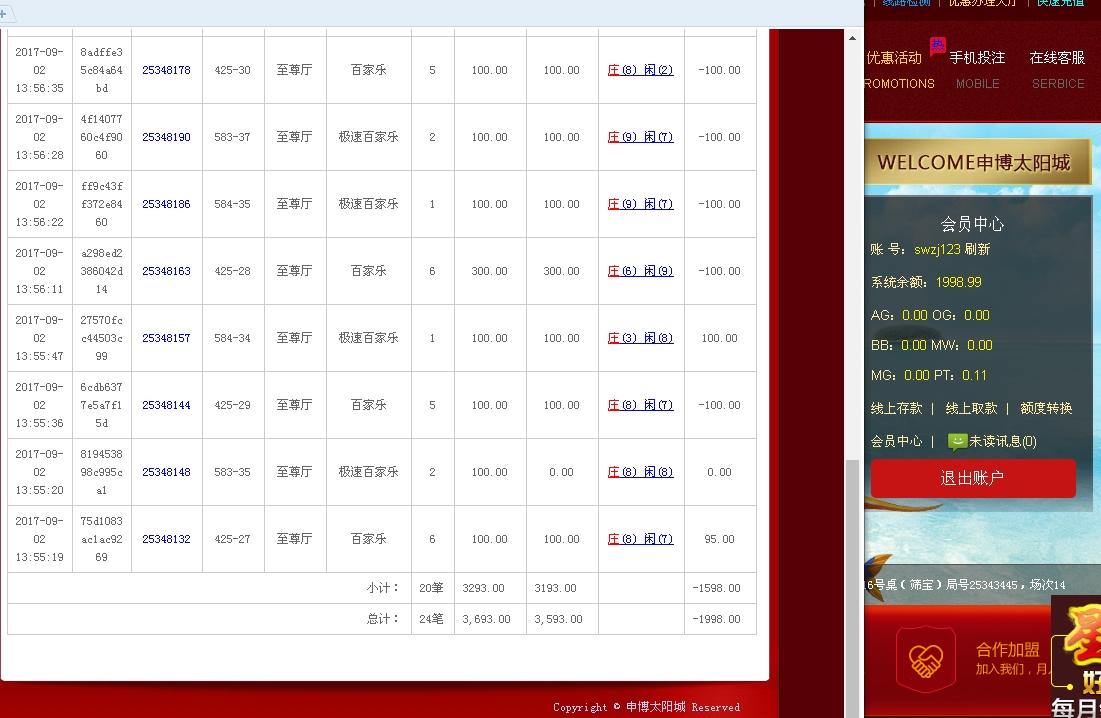1101x718 pixels.
Task: Open the unread messages envelope icon
Action: (958, 440)
